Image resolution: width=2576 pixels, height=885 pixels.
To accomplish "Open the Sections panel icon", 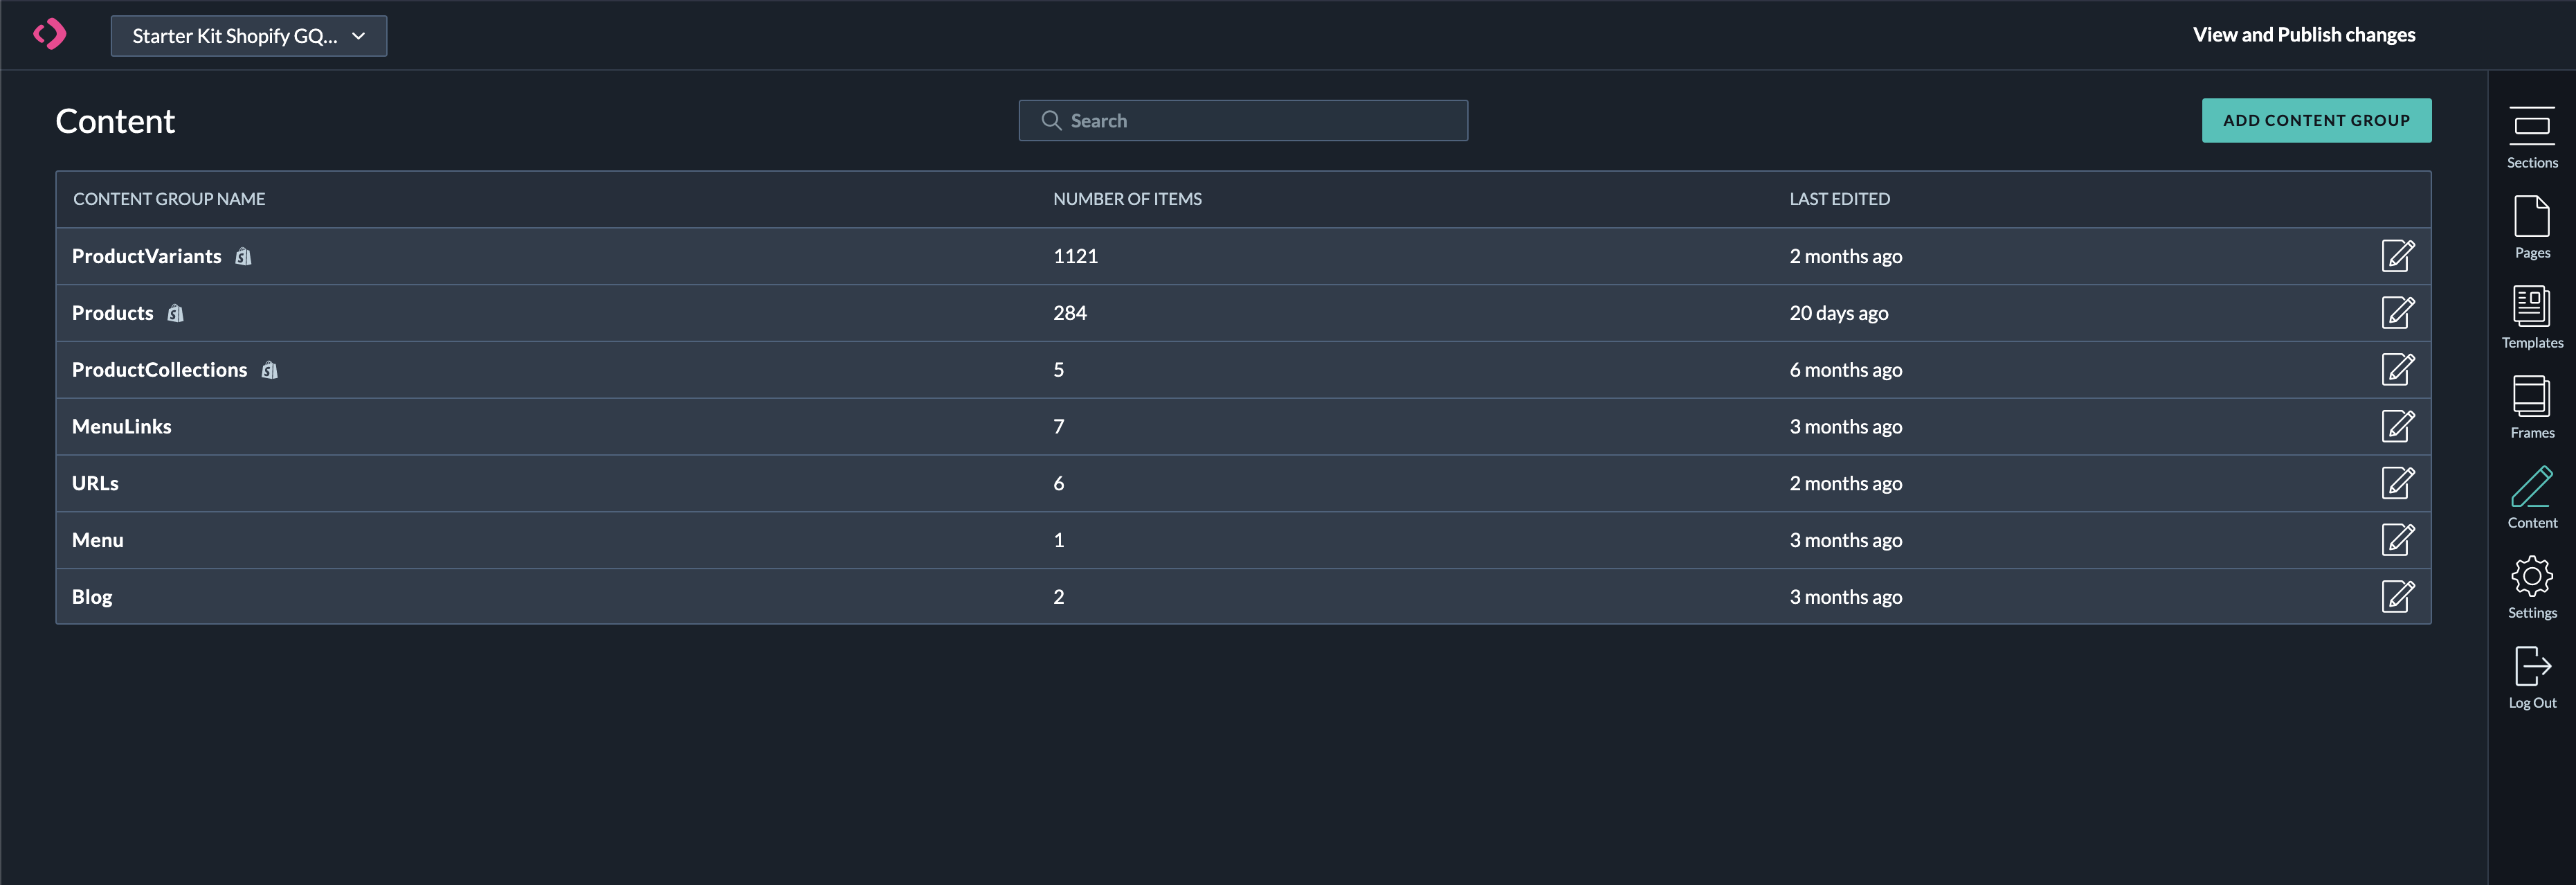I will 2531,136.
